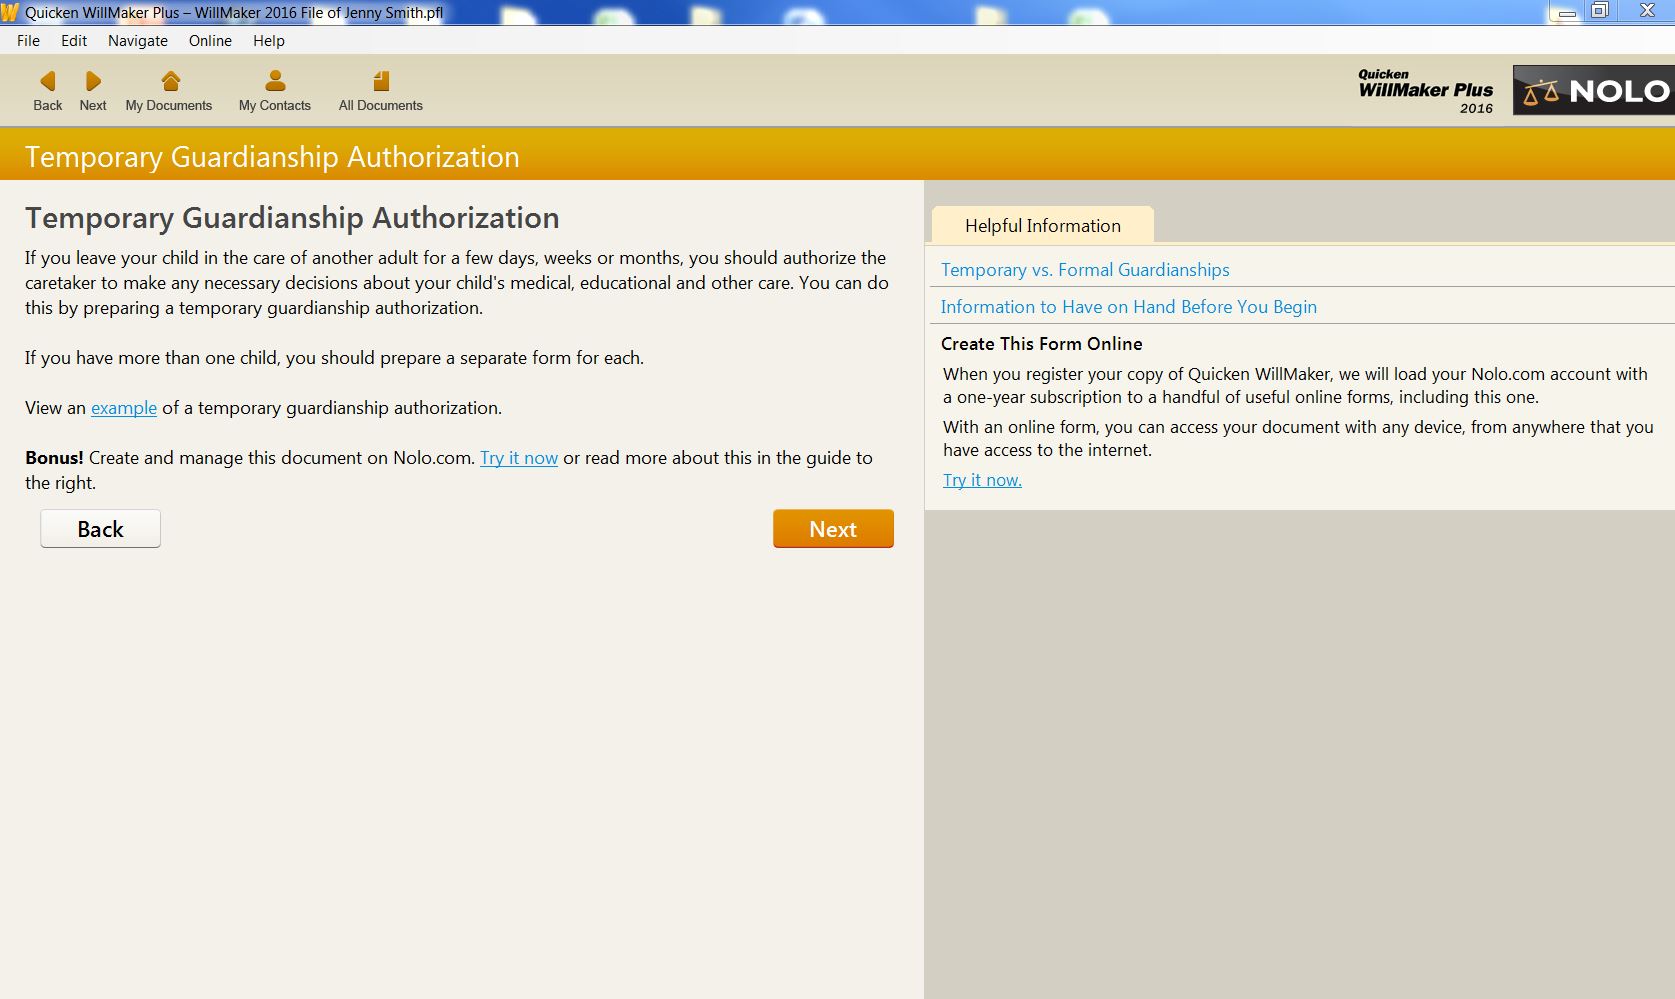
Task: Open the Help menu
Action: pos(268,41)
